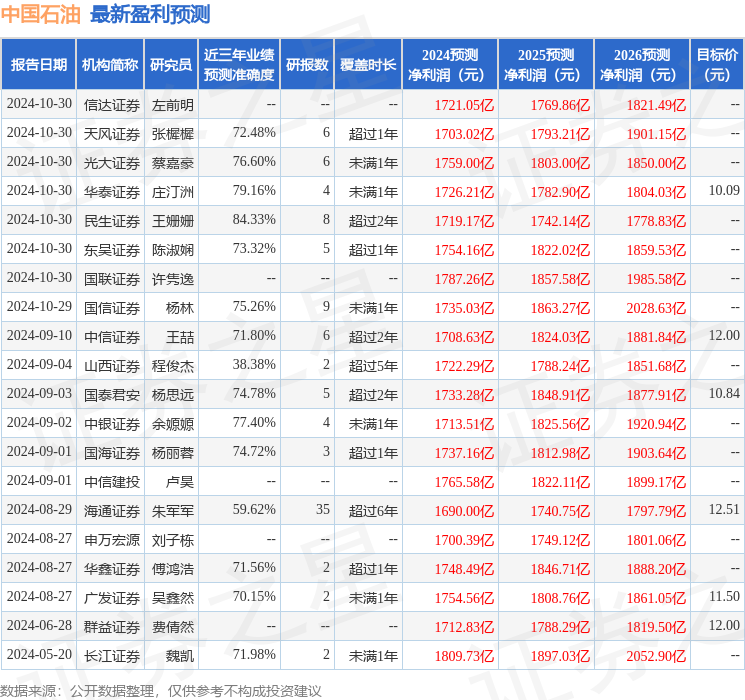This screenshot has width=745, height=700.
Task: Click the 1897.03亿 2025 forecast value
Action: pos(560,656)
